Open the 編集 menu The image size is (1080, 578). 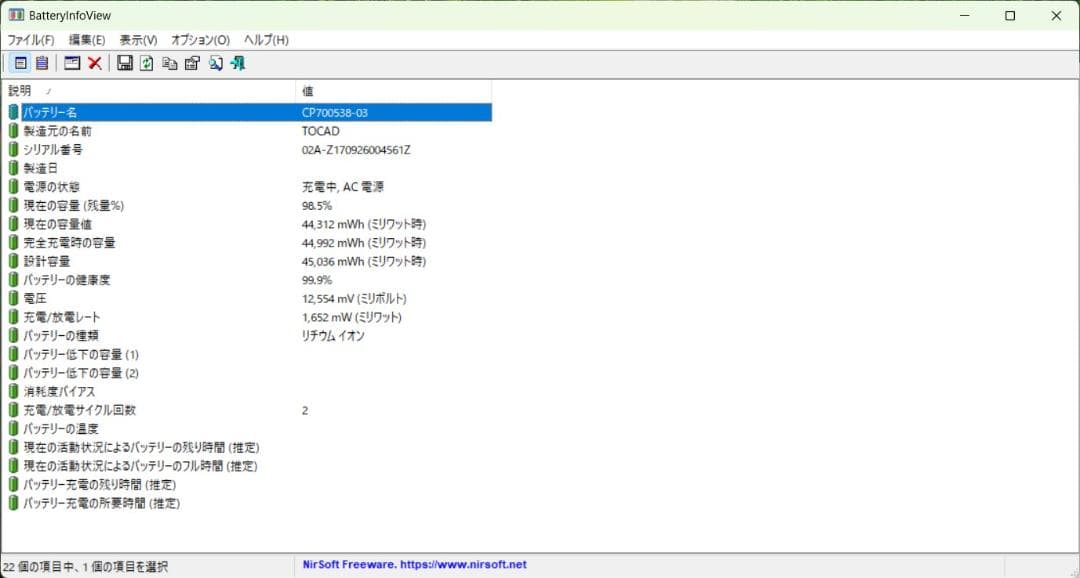point(85,40)
